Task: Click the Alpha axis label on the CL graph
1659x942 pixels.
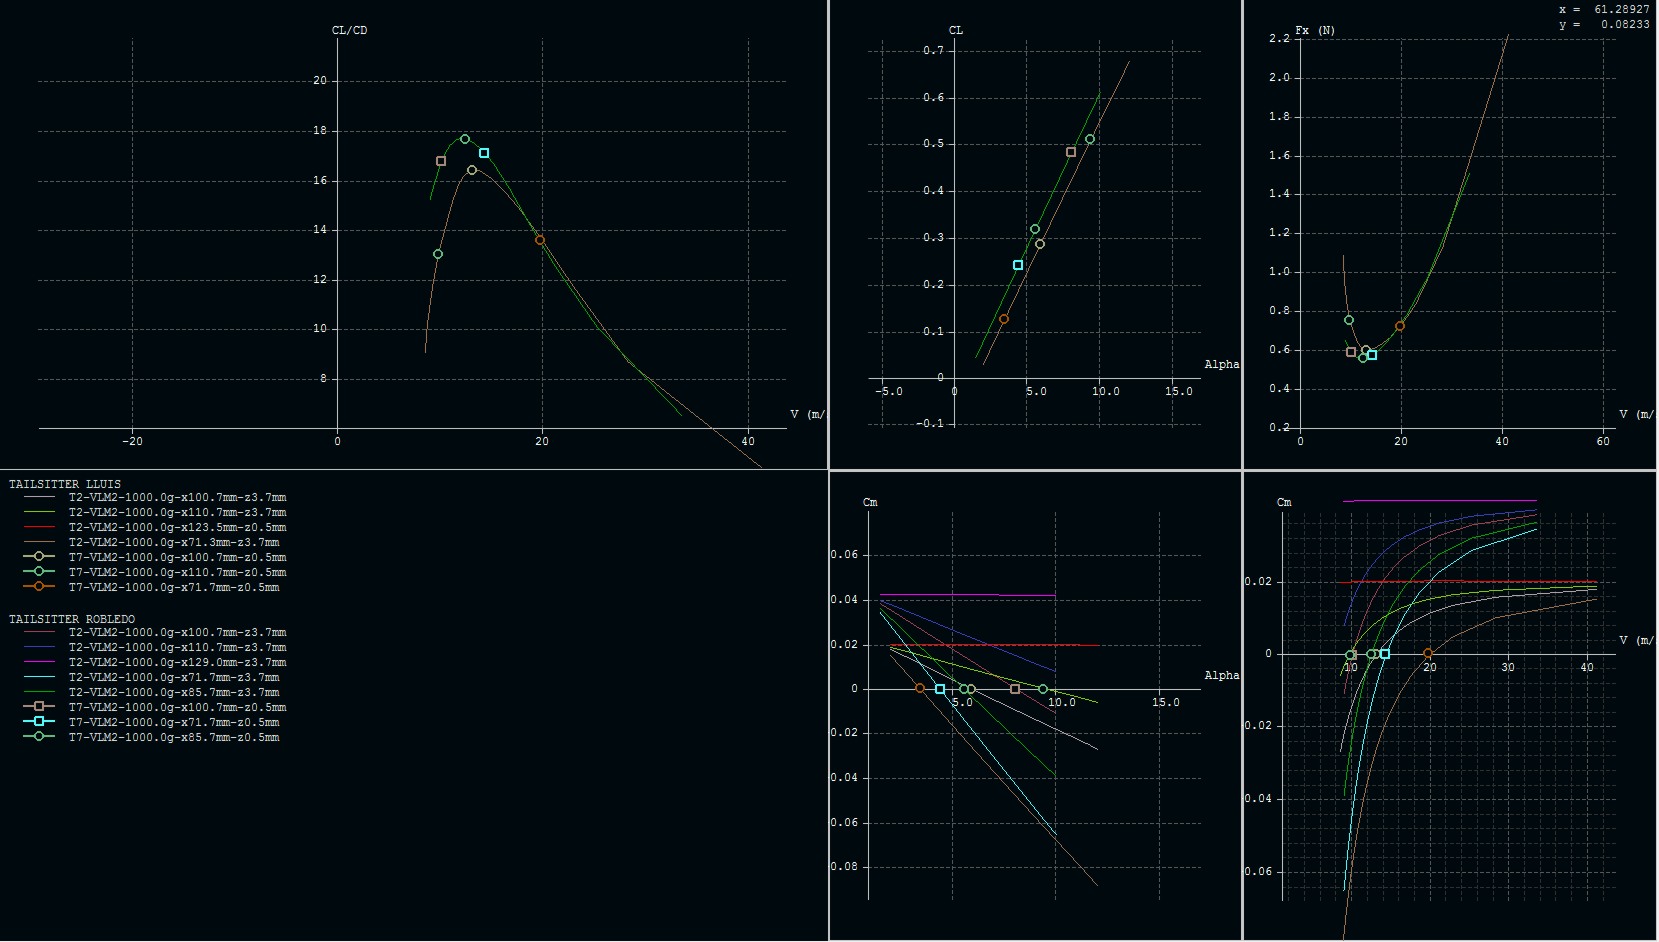Action: click(x=1221, y=364)
